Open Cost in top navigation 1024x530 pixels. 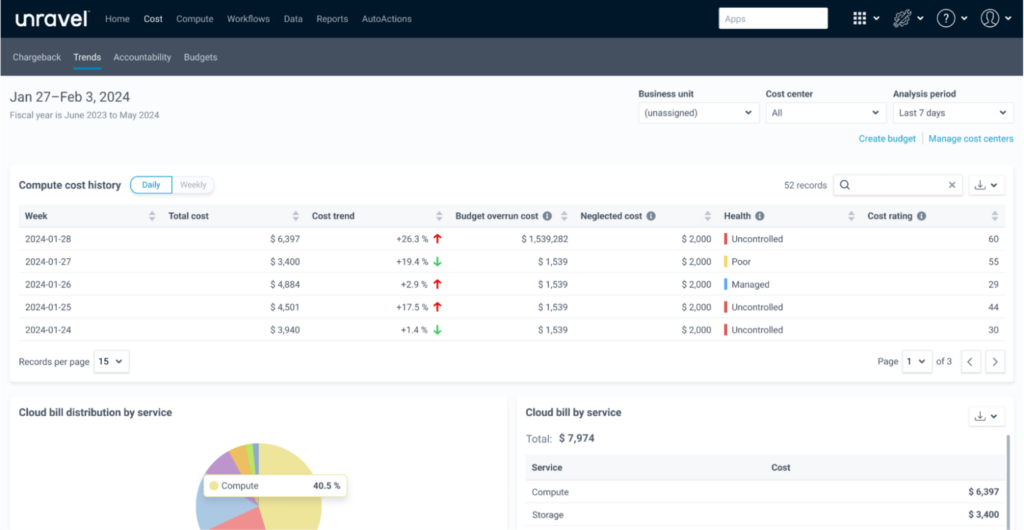153,19
